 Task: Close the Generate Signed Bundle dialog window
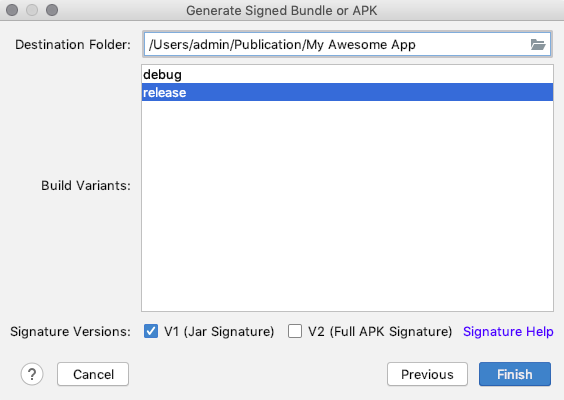pos(12,10)
